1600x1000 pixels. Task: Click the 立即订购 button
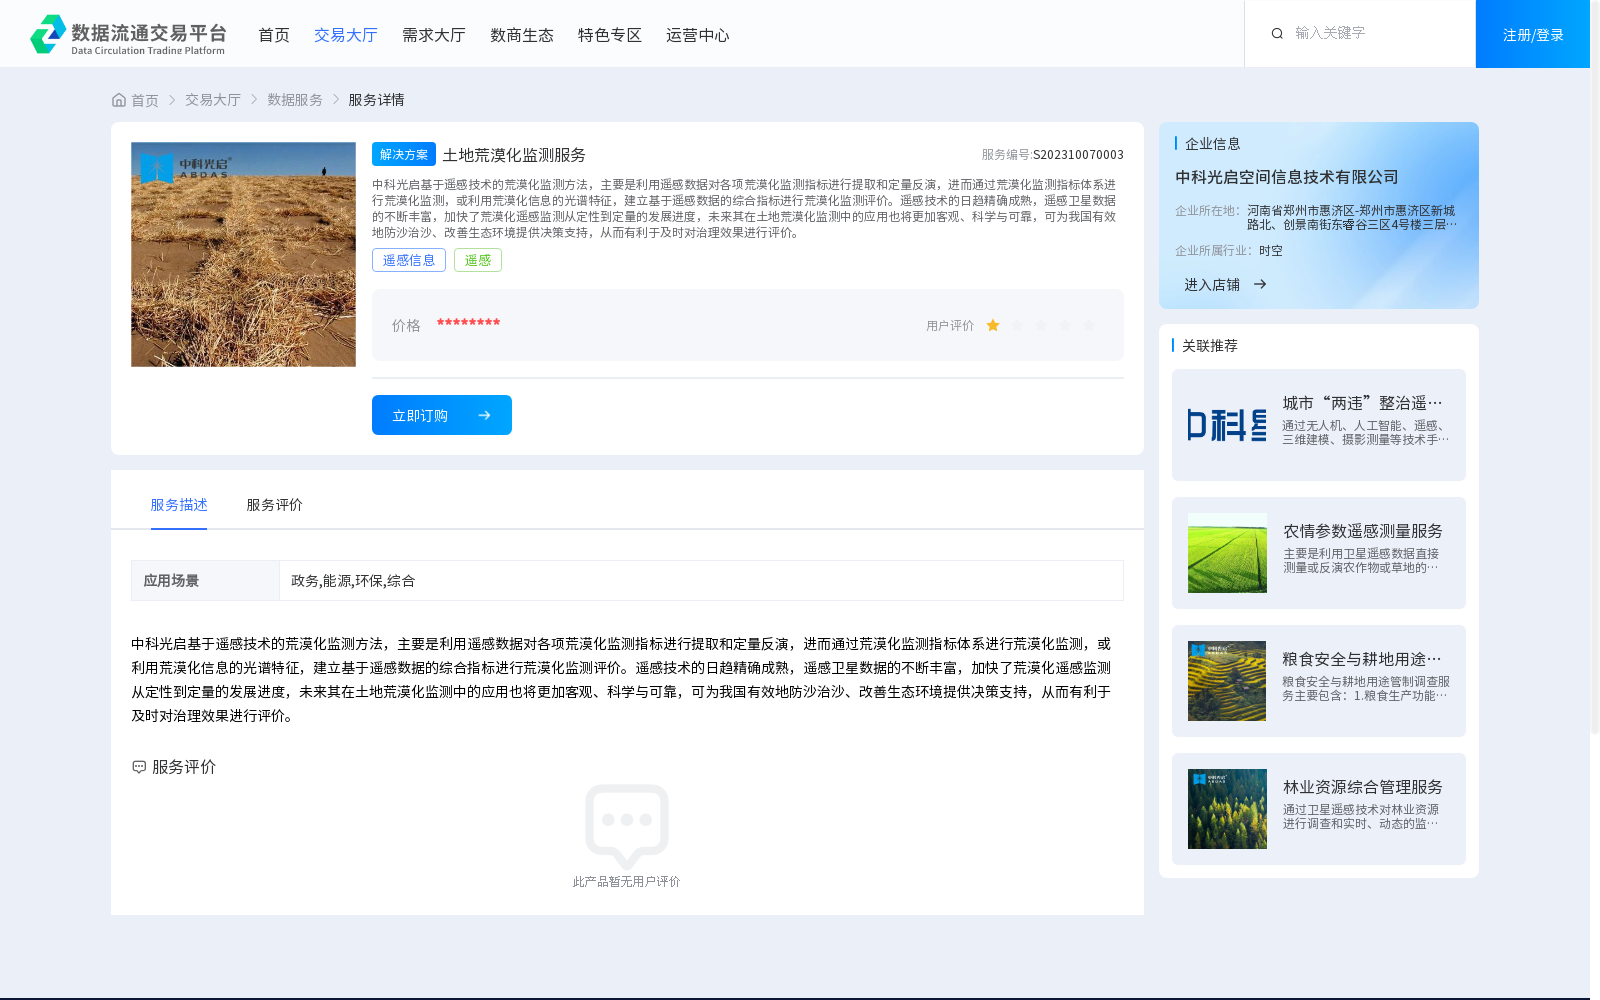[442, 415]
